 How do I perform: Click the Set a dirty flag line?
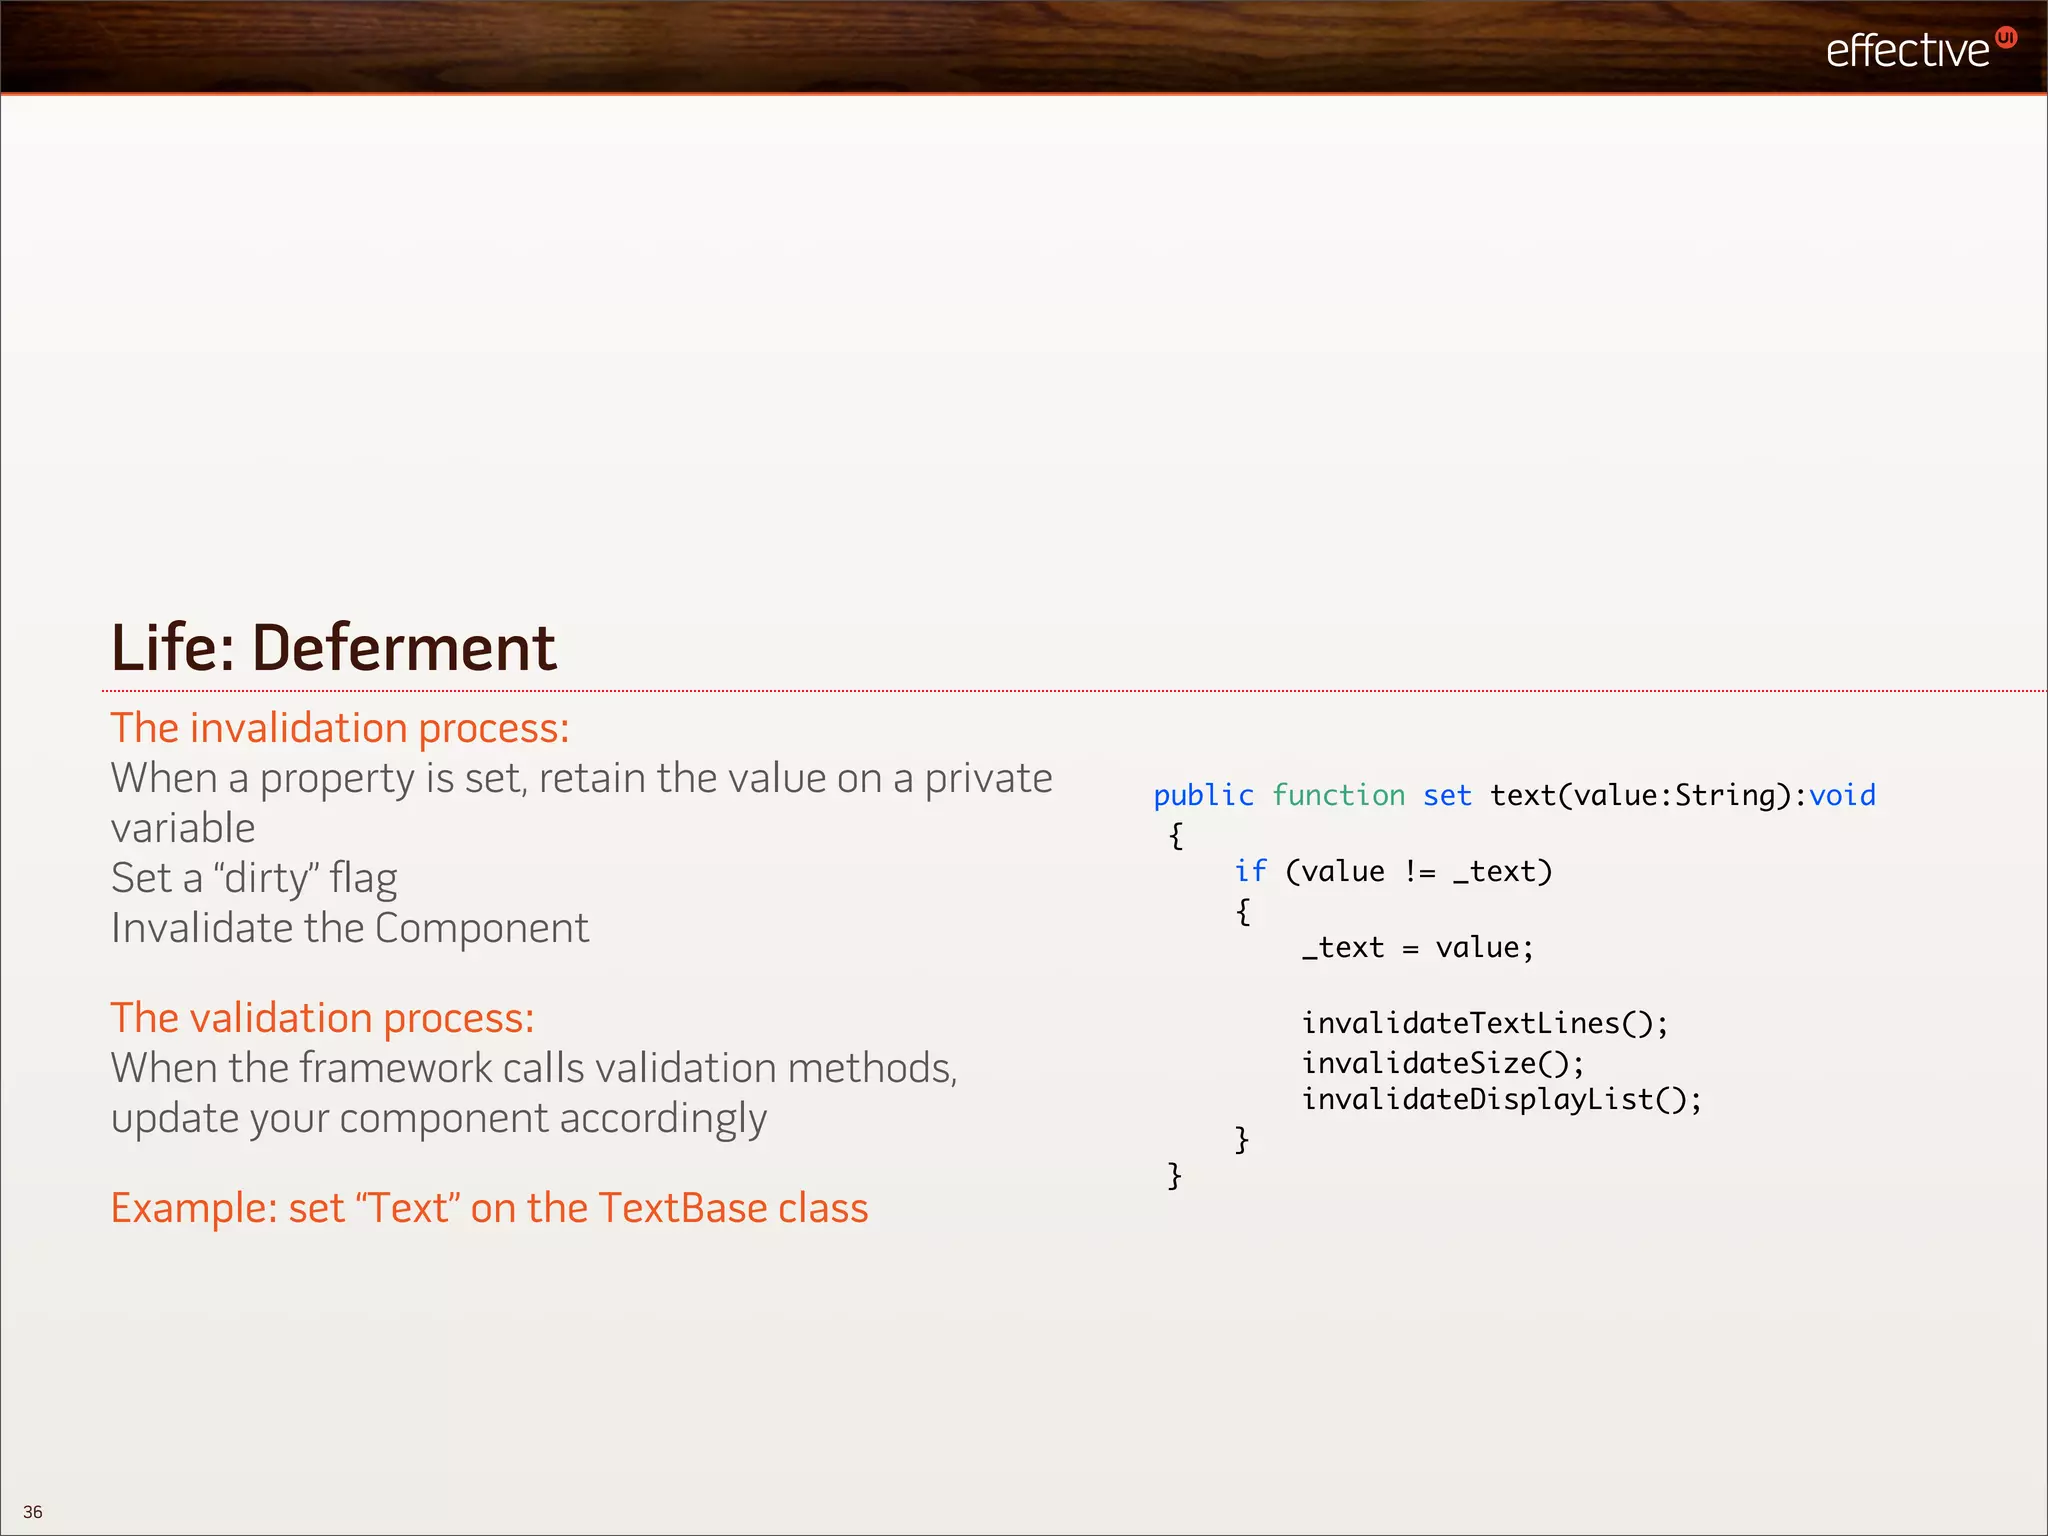tap(254, 879)
